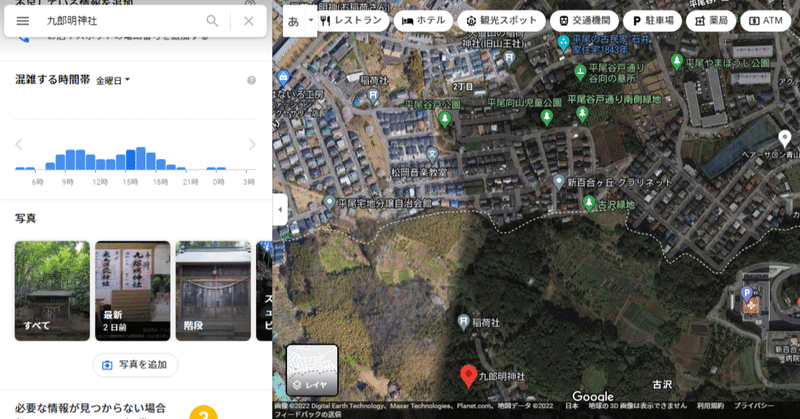The image size is (800, 419).
Task: Click the 平尾谷戸公園 green park marker
Action: point(445,119)
